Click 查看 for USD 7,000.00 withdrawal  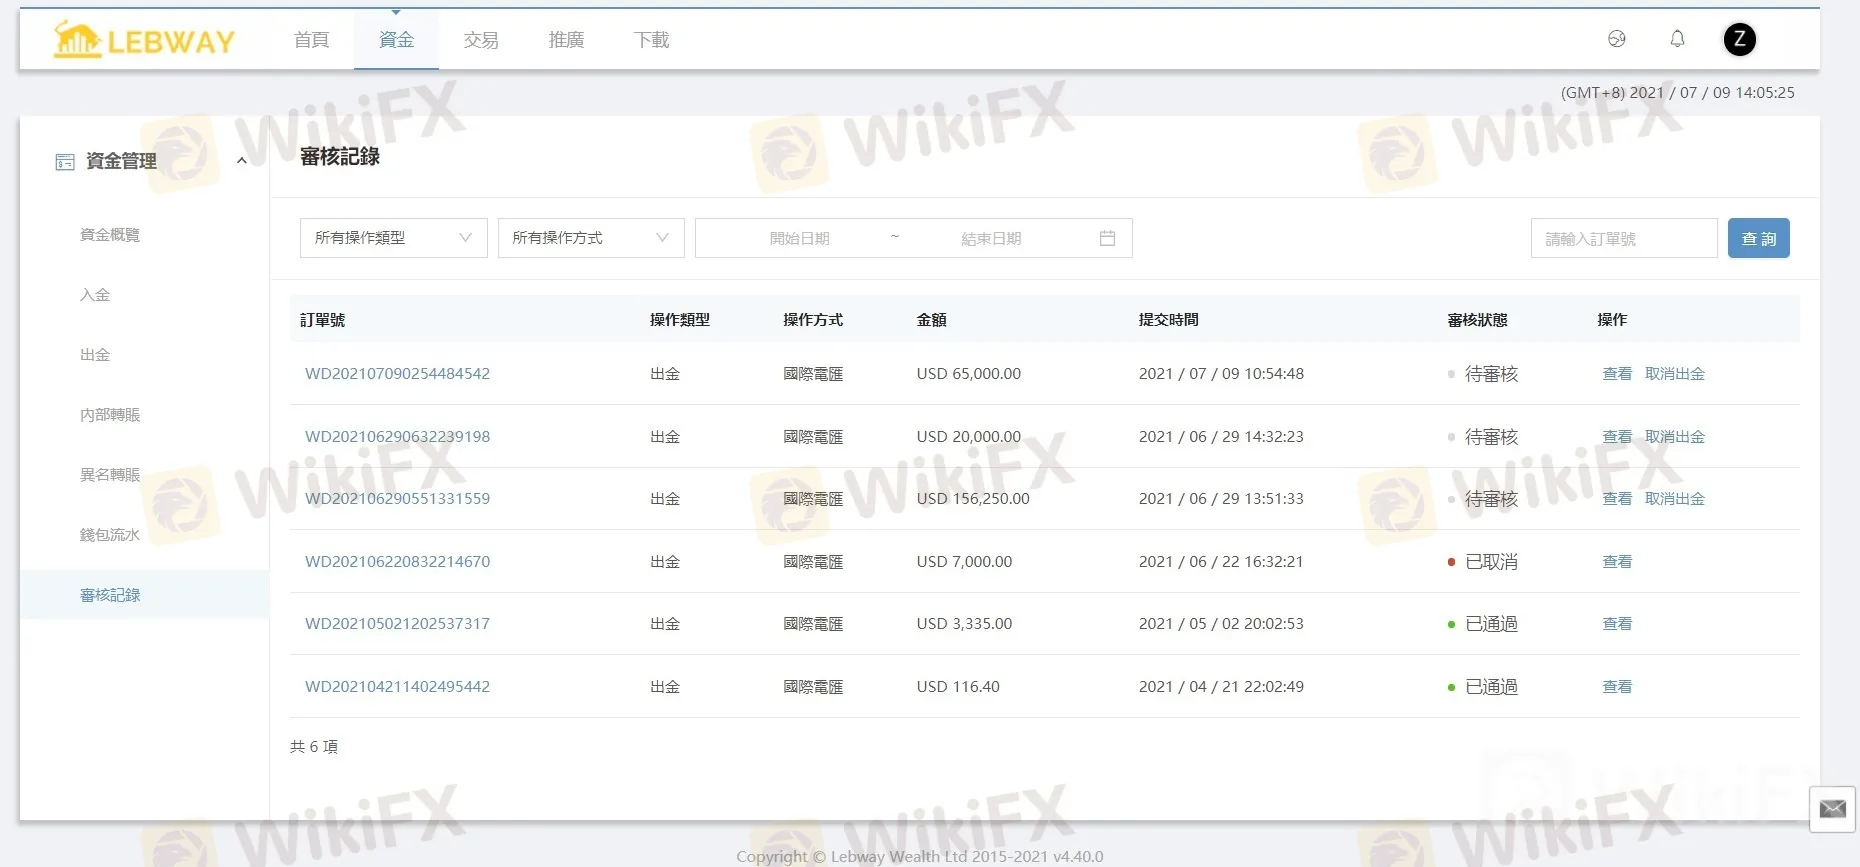(x=1617, y=562)
